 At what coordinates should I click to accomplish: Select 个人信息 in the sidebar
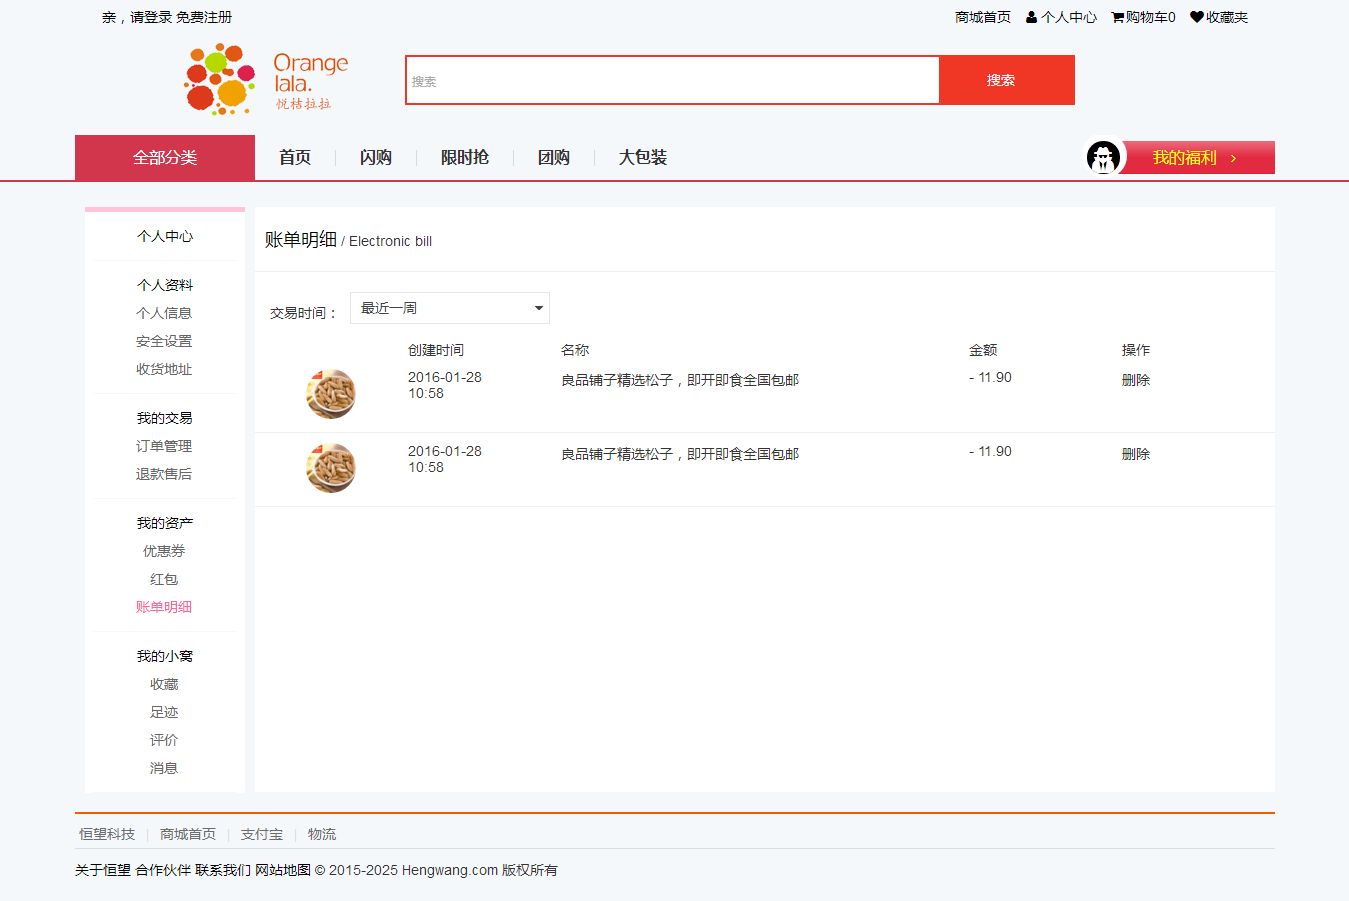164,313
